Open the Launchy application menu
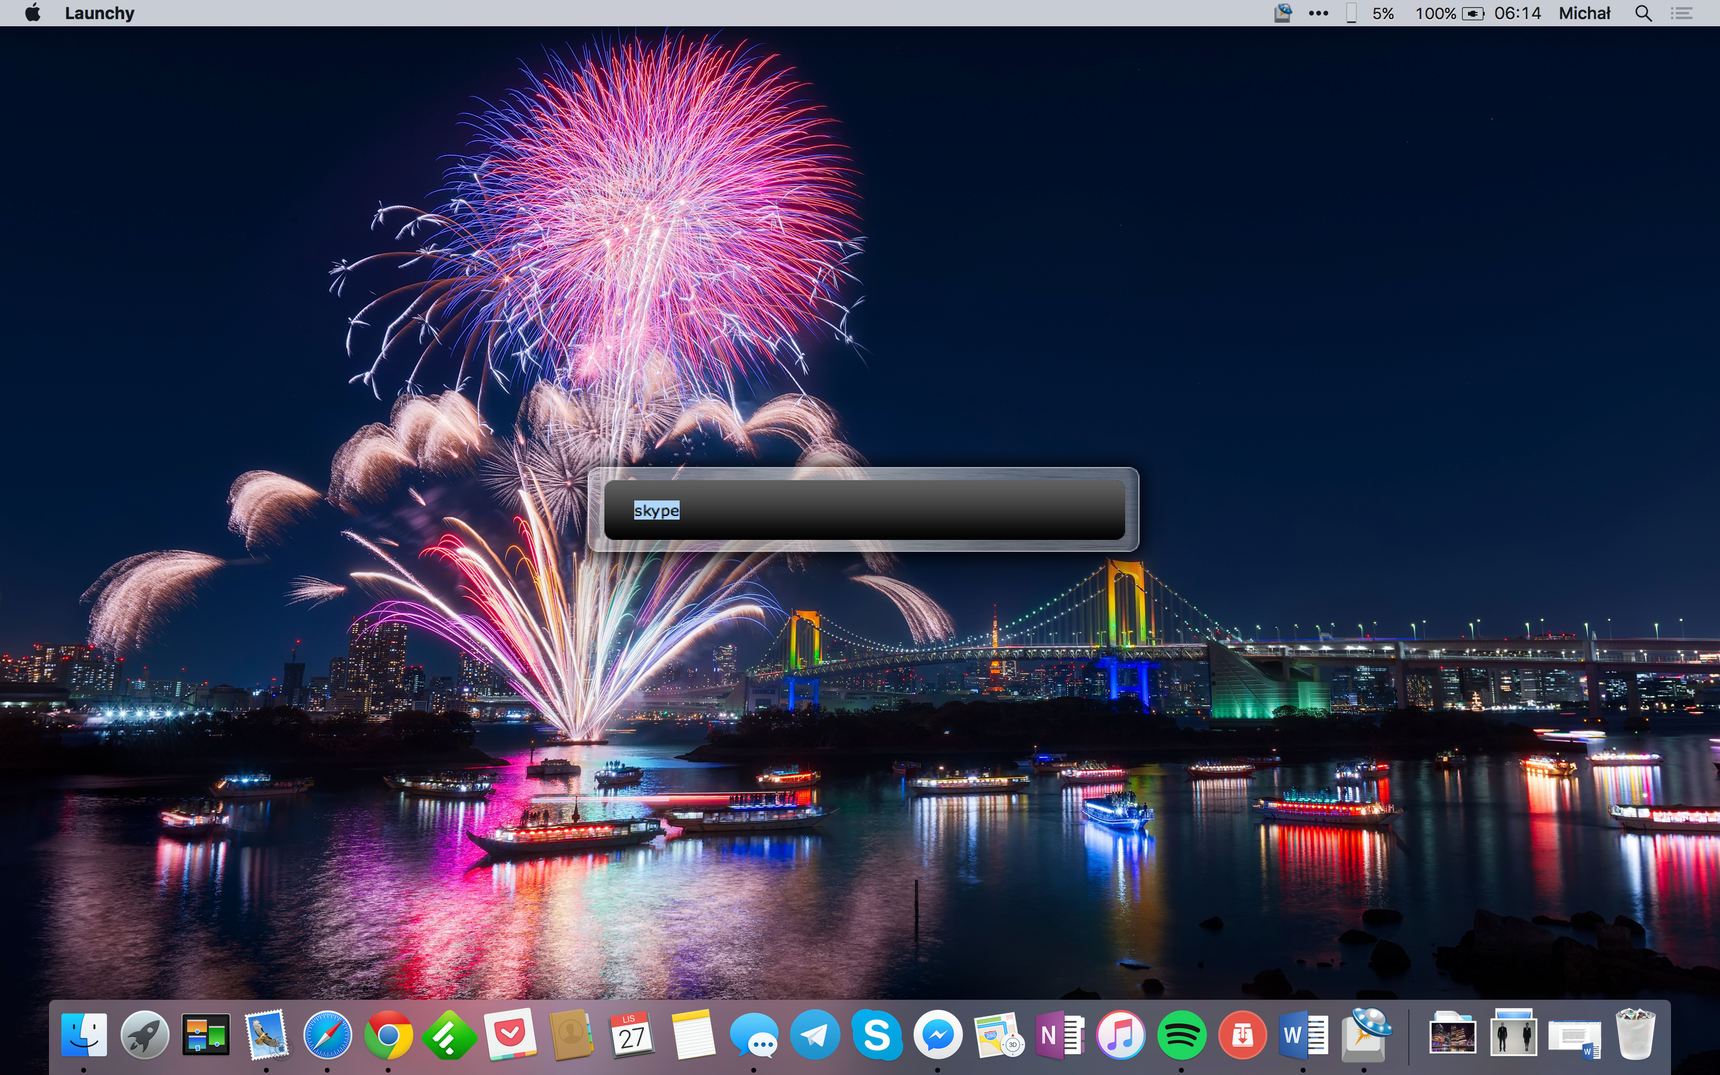Screen dimensions: 1720x1075 point(99,13)
